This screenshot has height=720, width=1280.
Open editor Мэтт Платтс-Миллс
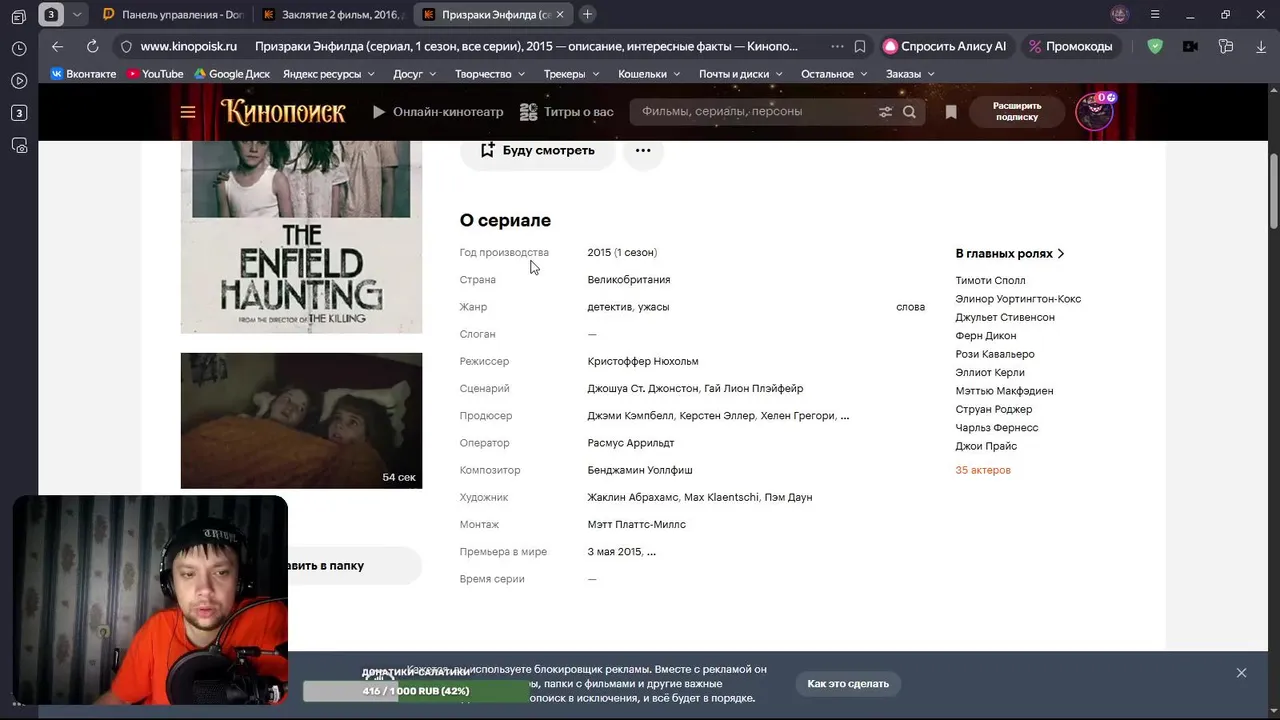point(636,525)
